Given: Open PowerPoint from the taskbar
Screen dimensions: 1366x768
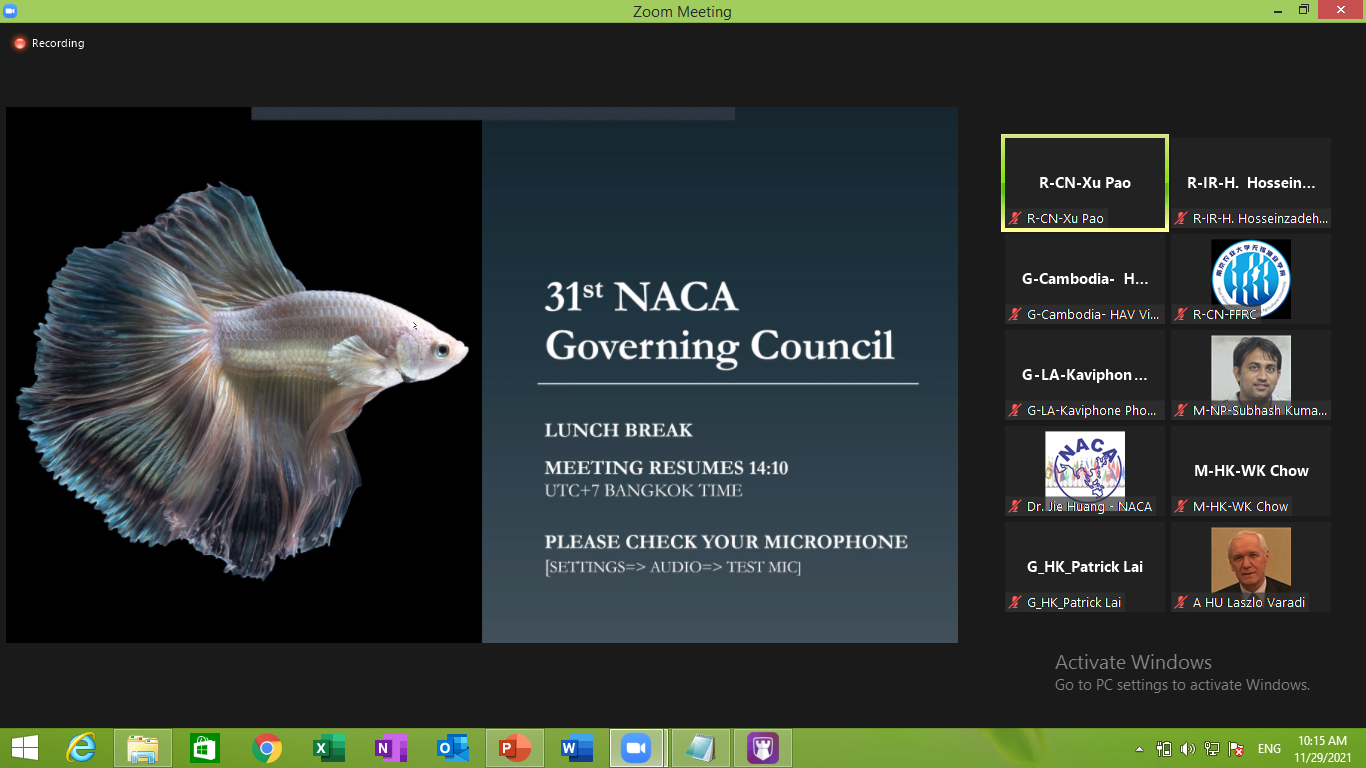Looking at the screenshot, I should (x=515, y=748).
